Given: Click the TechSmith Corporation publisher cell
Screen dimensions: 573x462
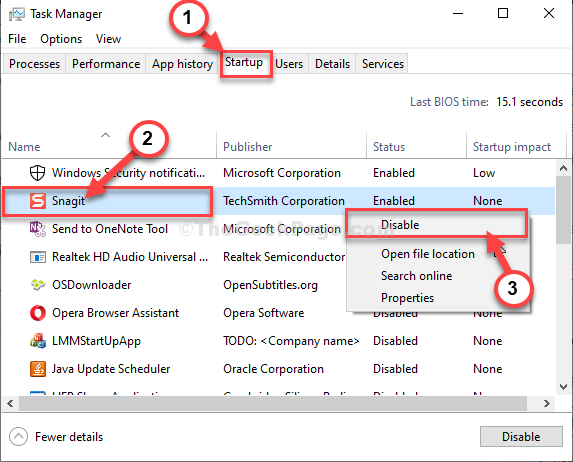Looking at the screenshot, I should 284,201.
